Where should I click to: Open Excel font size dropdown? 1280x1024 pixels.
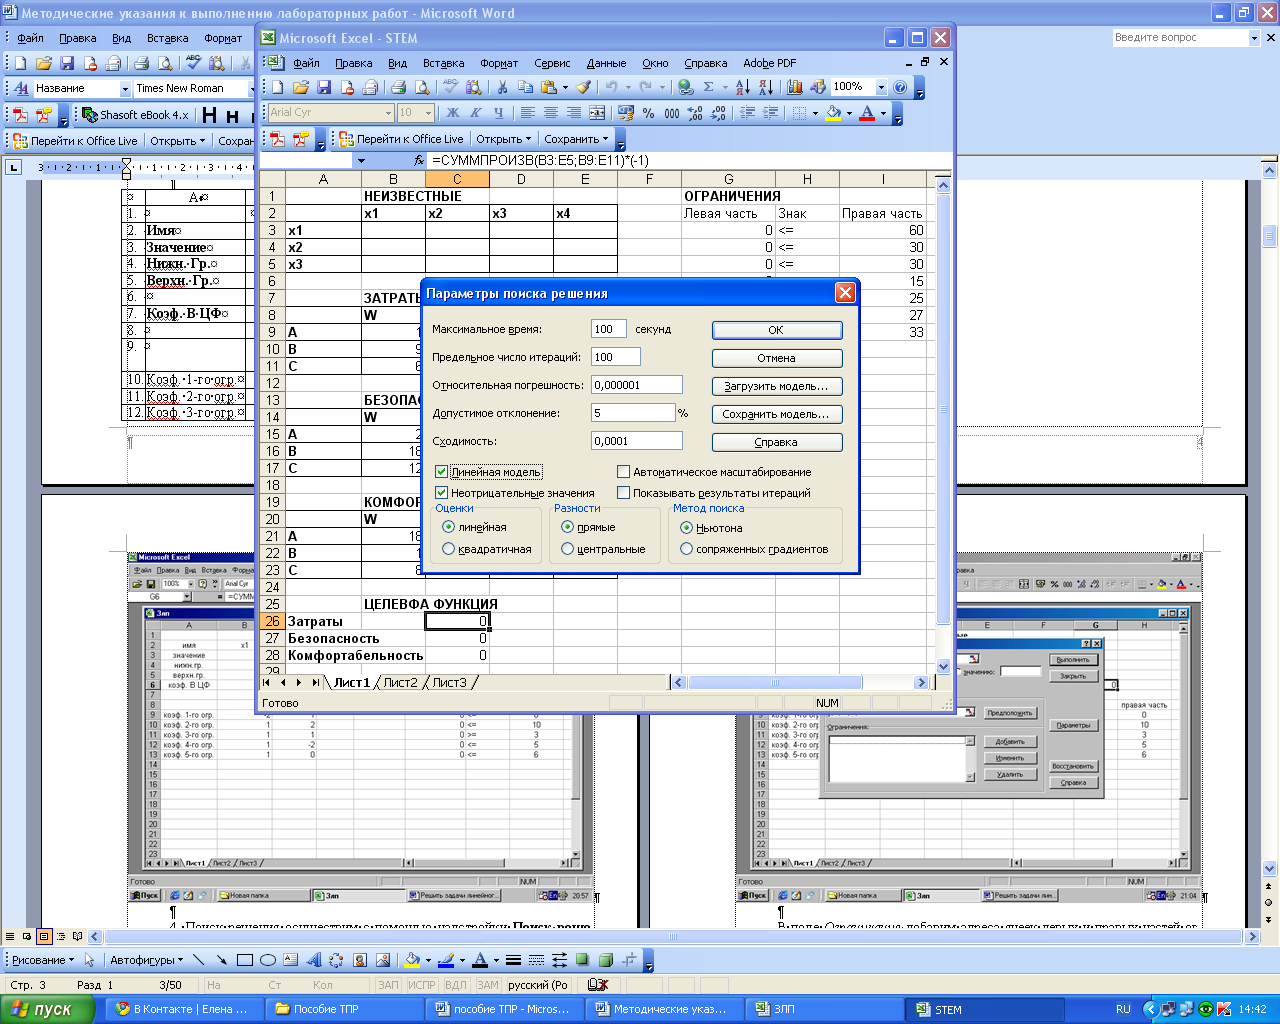coord(428,113)
